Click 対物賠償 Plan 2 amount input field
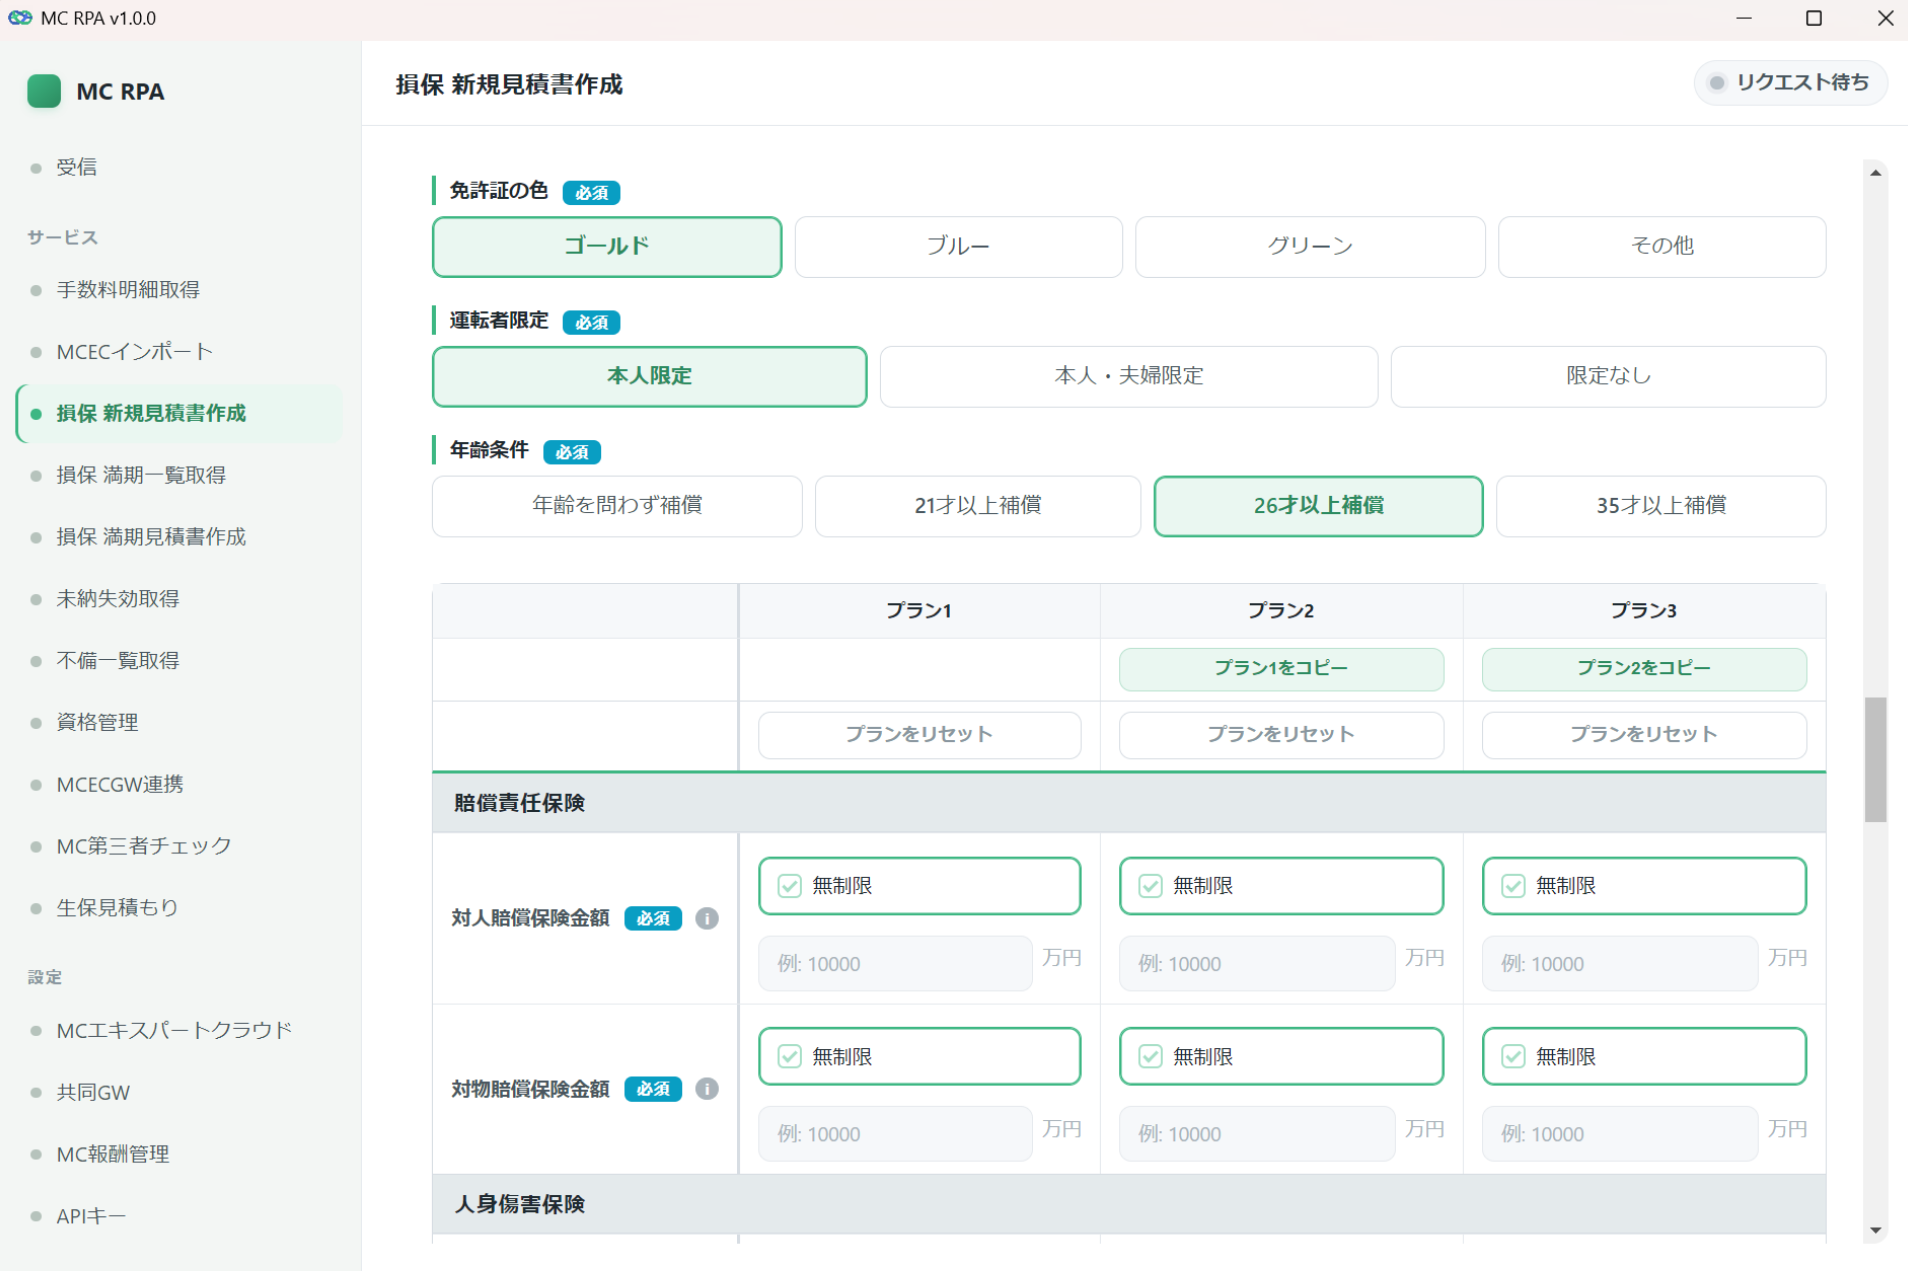 pos(1257,1134)
